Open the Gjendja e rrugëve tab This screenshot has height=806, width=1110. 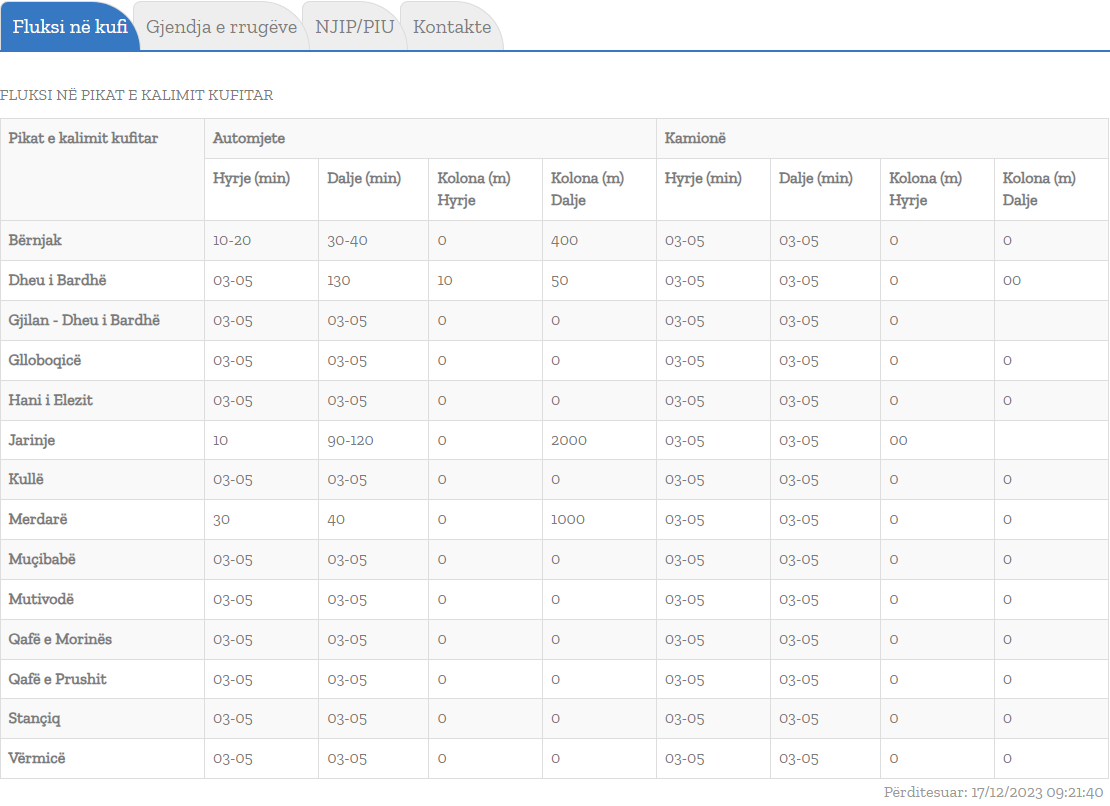(221, 27)
